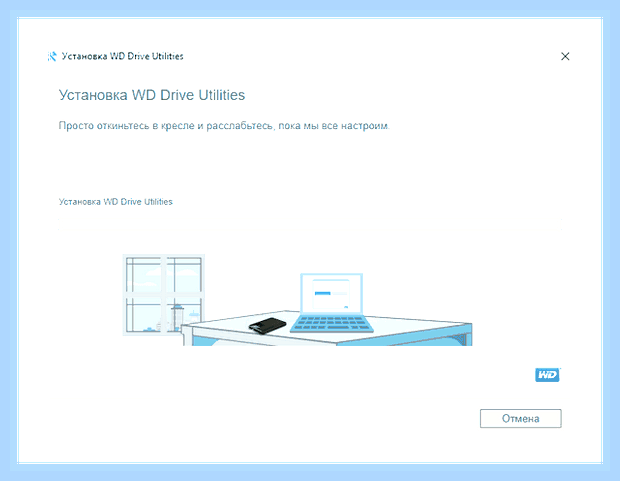Click the black external drive illustration
Screen dimensions: 620x481
coord(267,325)
